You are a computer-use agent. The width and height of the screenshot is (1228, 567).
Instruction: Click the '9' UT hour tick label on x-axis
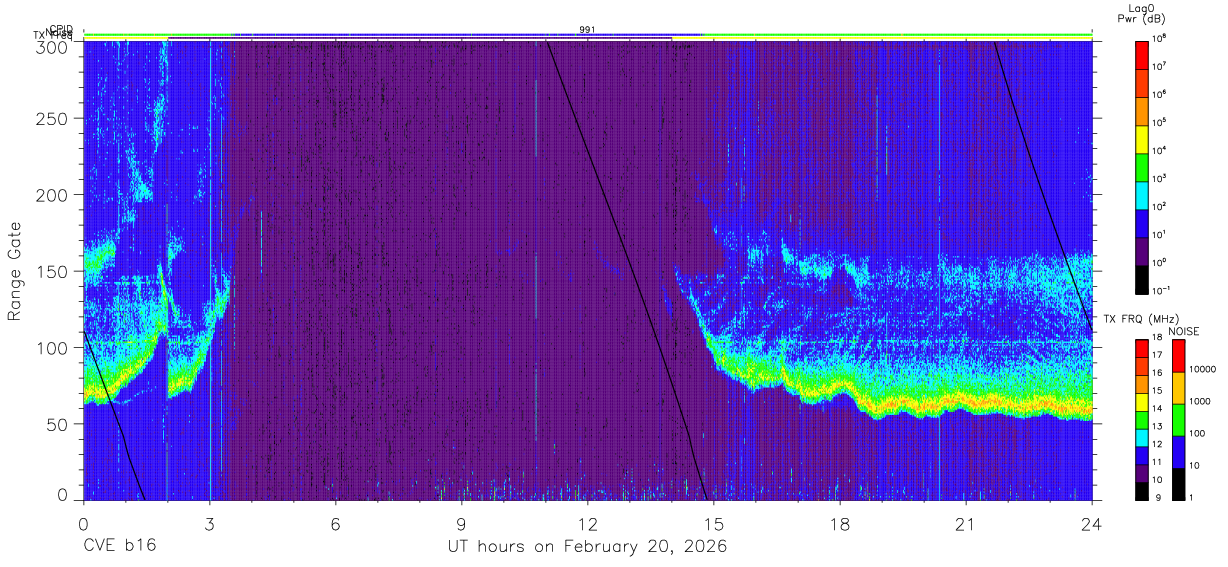461,524
